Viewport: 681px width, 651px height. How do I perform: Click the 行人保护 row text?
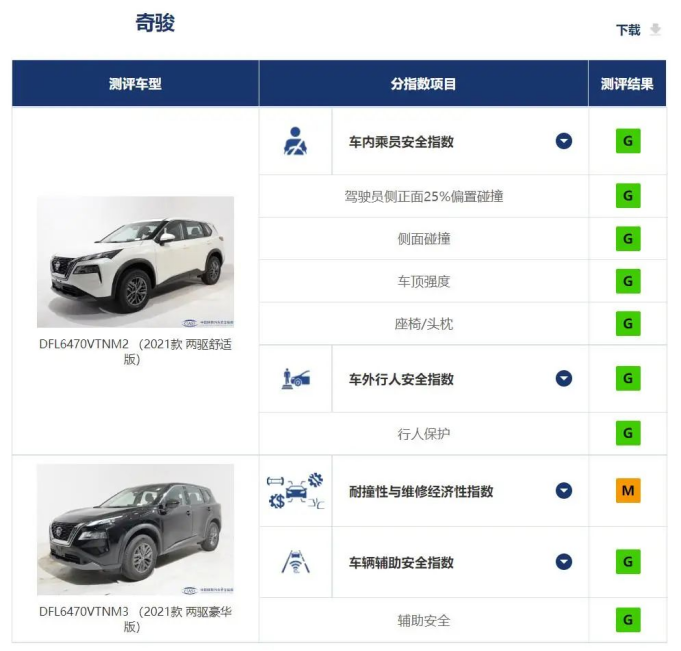coord(424,433)
